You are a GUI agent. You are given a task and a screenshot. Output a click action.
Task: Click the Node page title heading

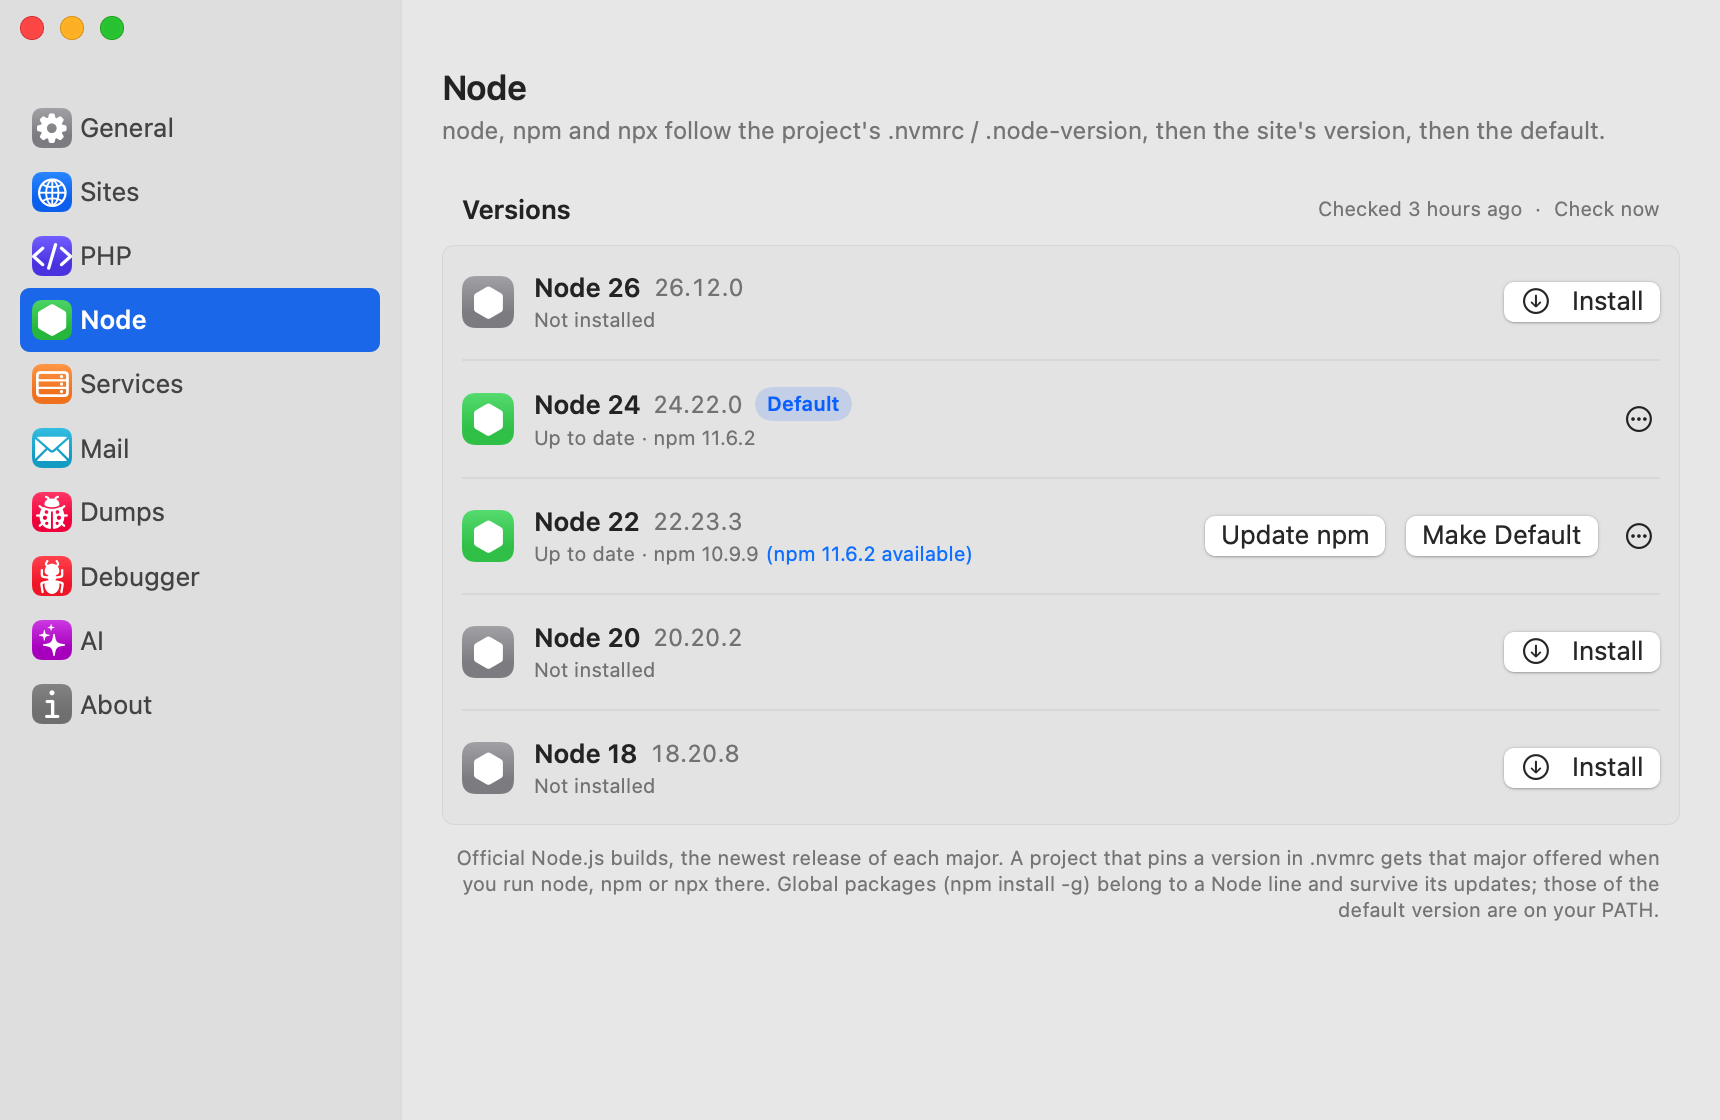coord(485,88)
